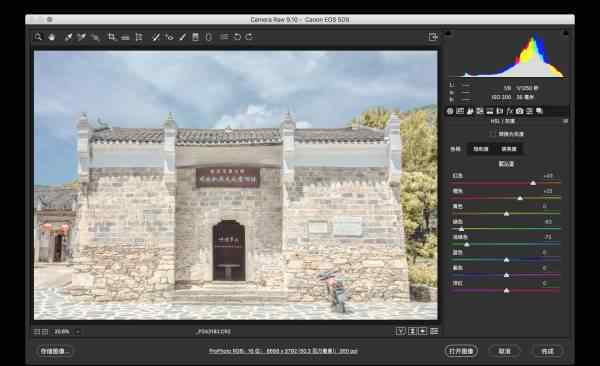Pick the White Balance eyedropper tool
The image size is (600, 366).
(68, 37)
